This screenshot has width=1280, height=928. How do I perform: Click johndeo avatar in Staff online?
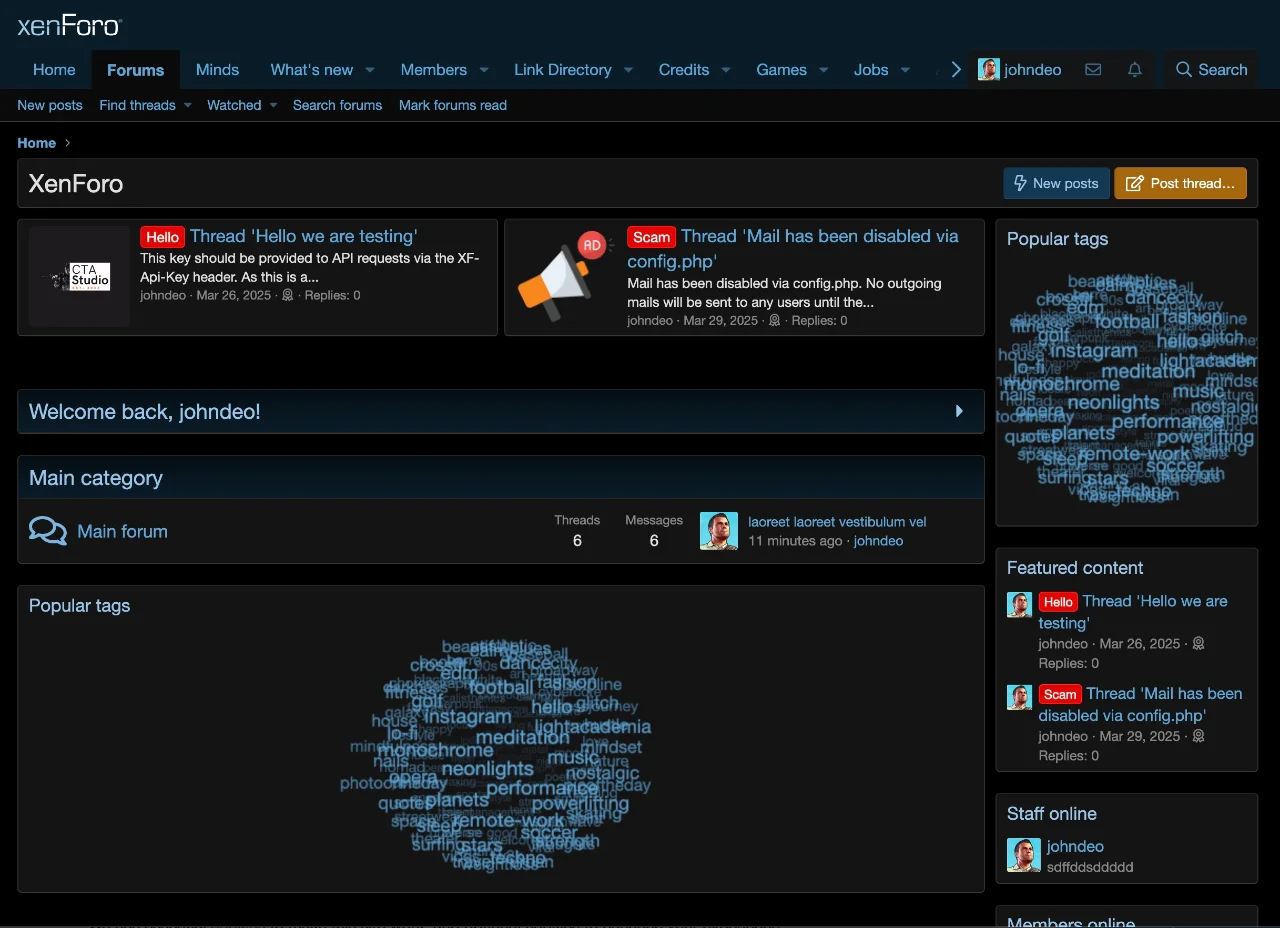[x=1023, y=855]
